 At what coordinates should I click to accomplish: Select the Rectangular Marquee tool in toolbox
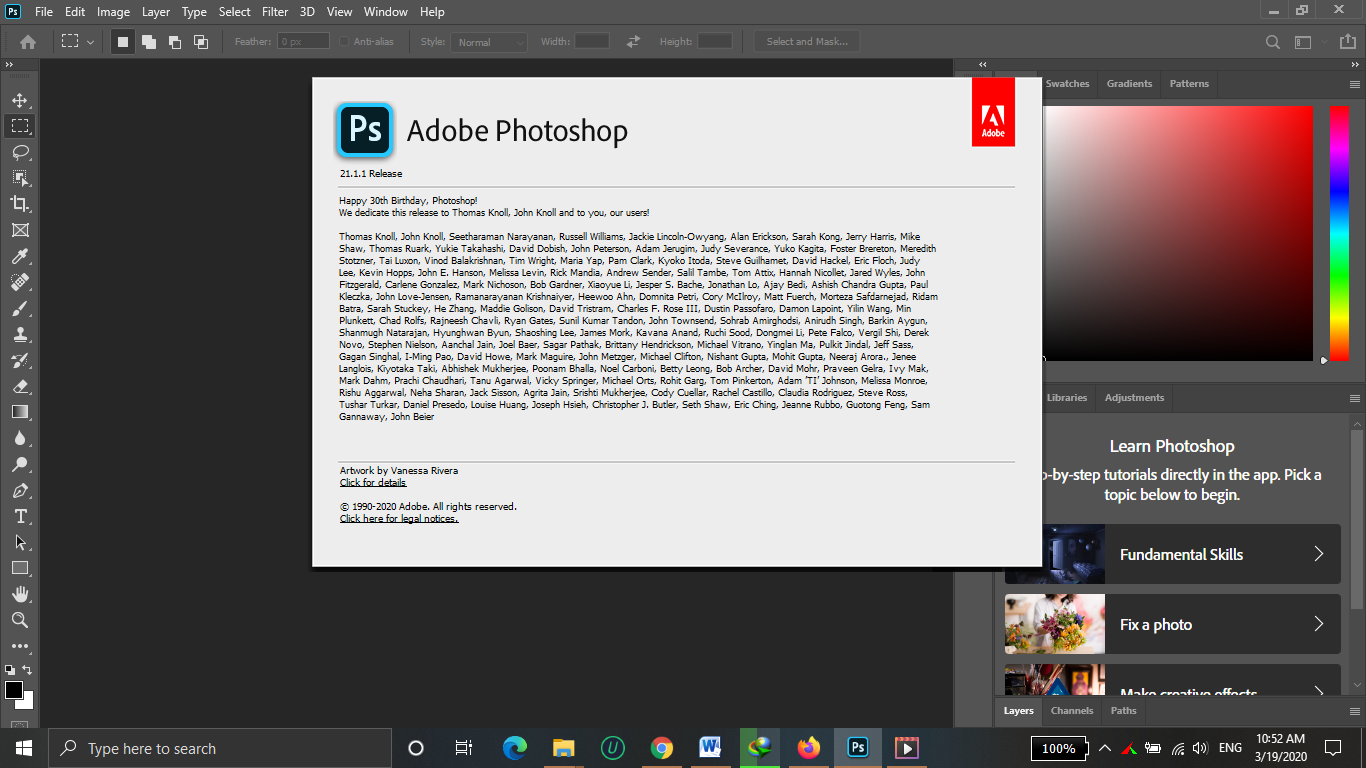tap(20, 126)
